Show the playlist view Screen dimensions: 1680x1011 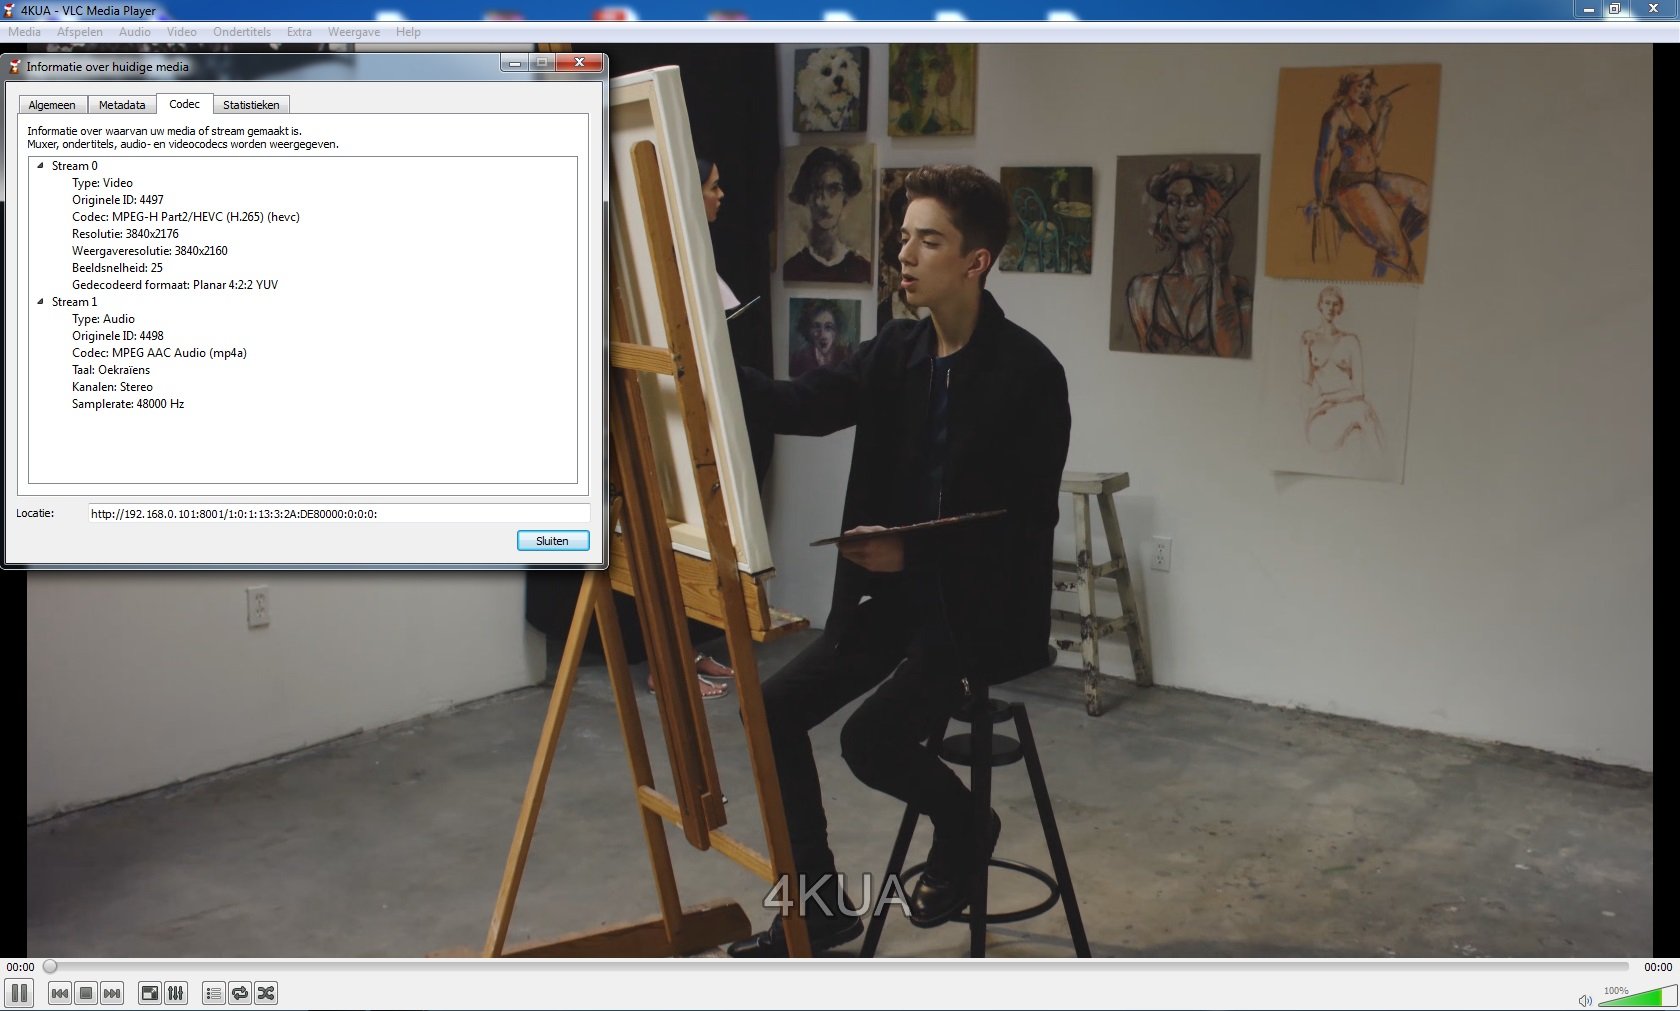pyautogui.click(x=214, y=993)
